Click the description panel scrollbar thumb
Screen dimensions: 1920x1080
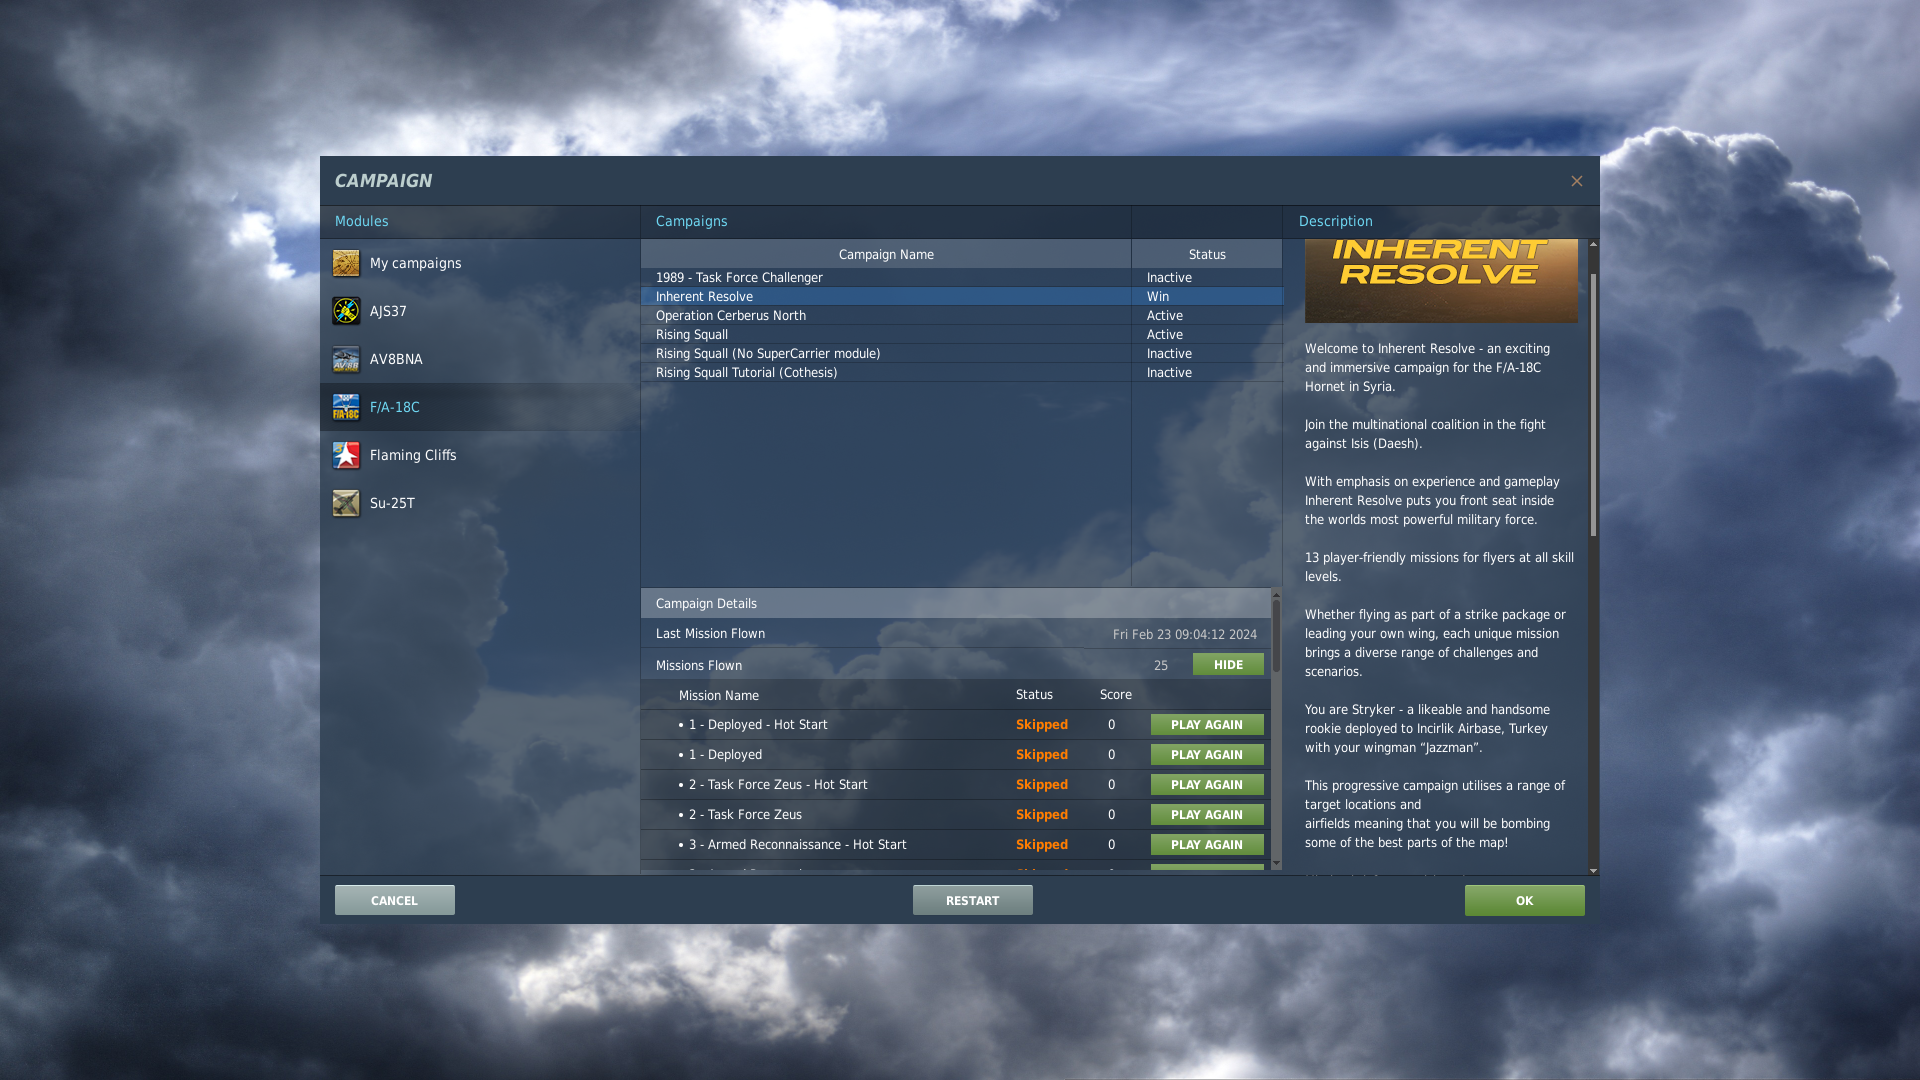(x=1593, y=404)
